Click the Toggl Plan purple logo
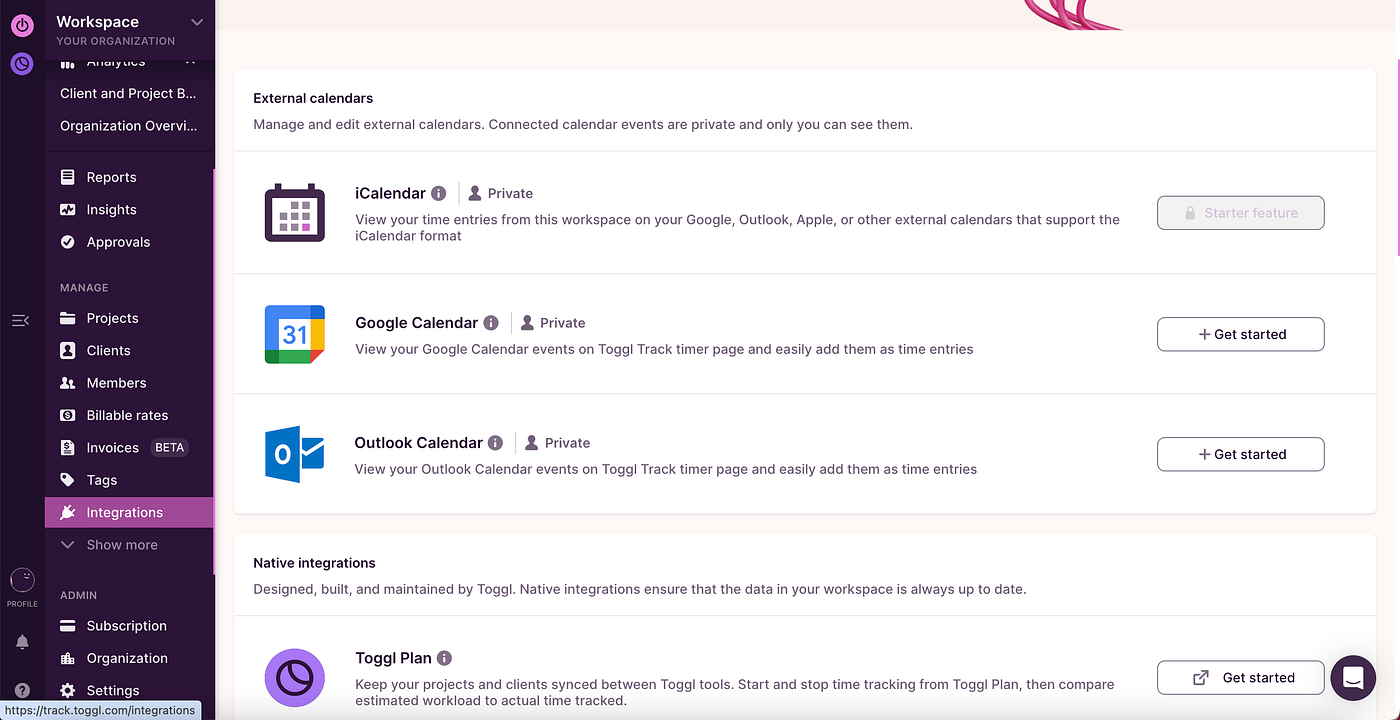 (295, 678)
